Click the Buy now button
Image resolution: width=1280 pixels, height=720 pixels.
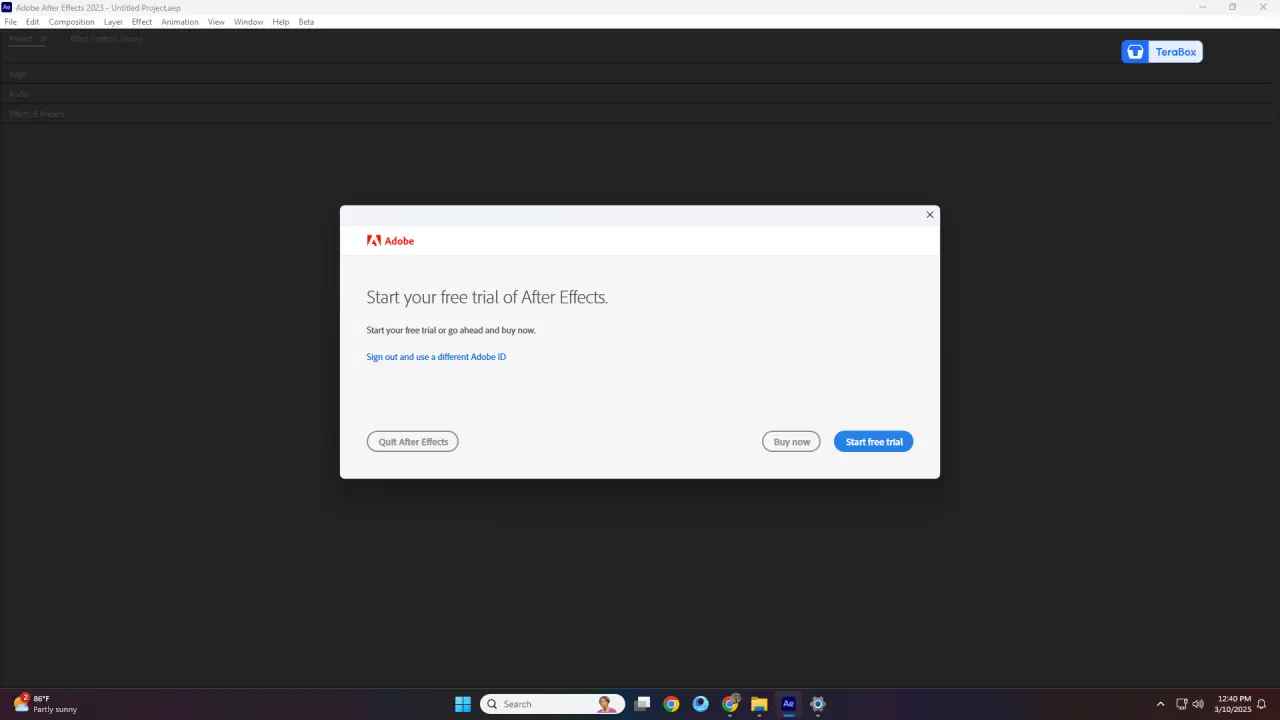[x=791, y=442]
